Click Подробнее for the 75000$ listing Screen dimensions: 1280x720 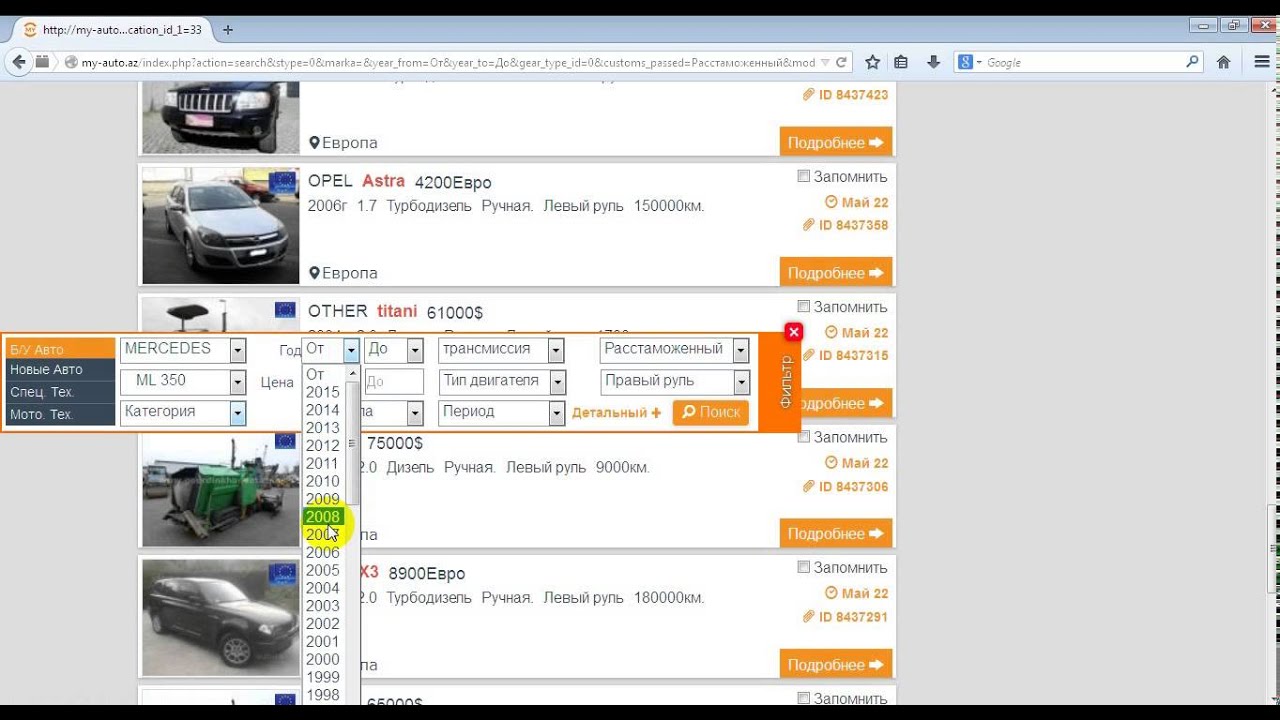[835, 534]
